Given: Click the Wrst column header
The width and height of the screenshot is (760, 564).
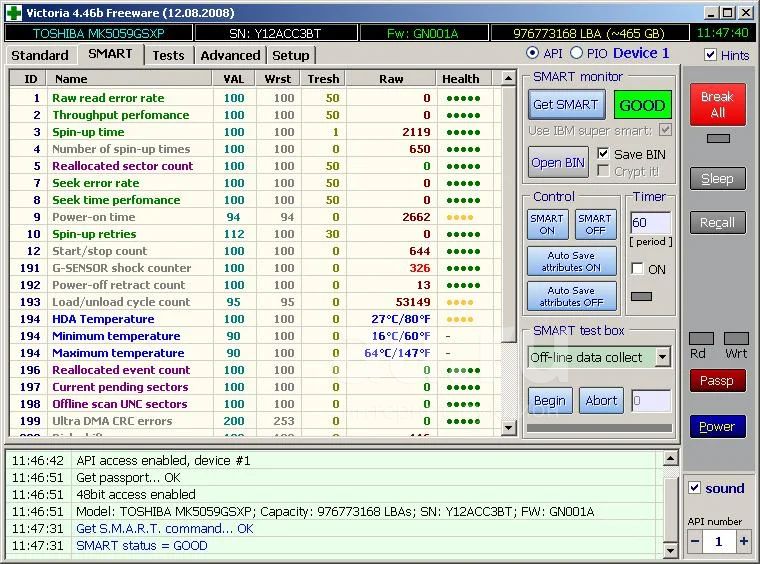Looking at the screenshot, I should coord(278,79).
